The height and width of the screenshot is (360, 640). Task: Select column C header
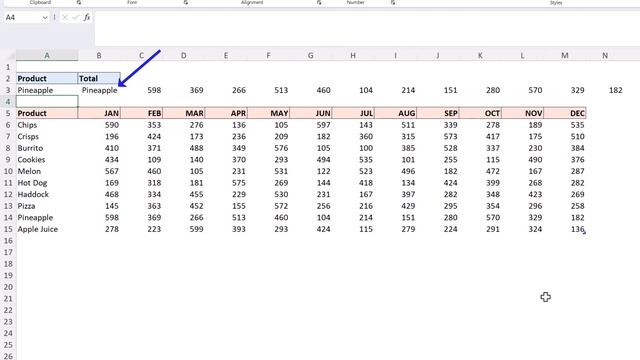pyautogui.click(x=141, y=55)
